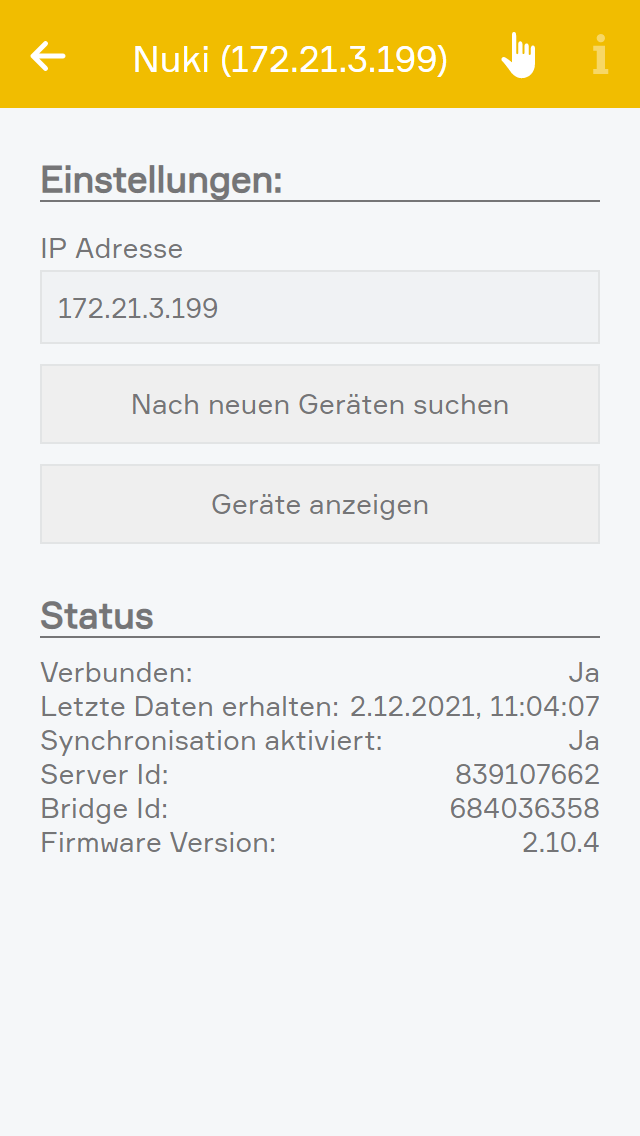Click the Nuki (172.21.3.199) title
Viewport: 640px width, 1136px height.
coord(290,59)
